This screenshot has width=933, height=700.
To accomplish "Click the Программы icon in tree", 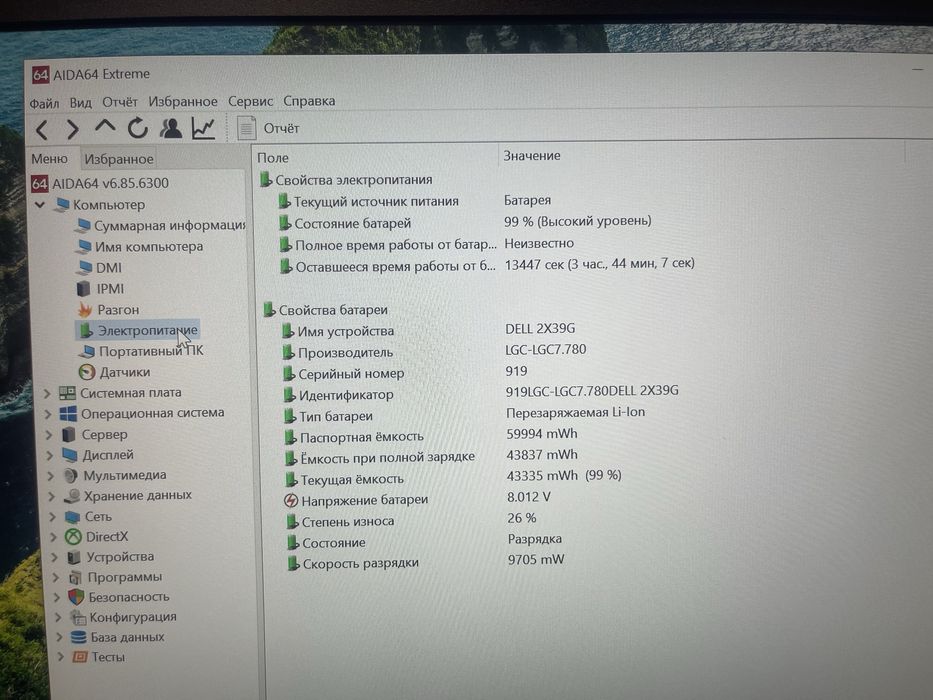I will pyautogui.click(x=75, y=577).
